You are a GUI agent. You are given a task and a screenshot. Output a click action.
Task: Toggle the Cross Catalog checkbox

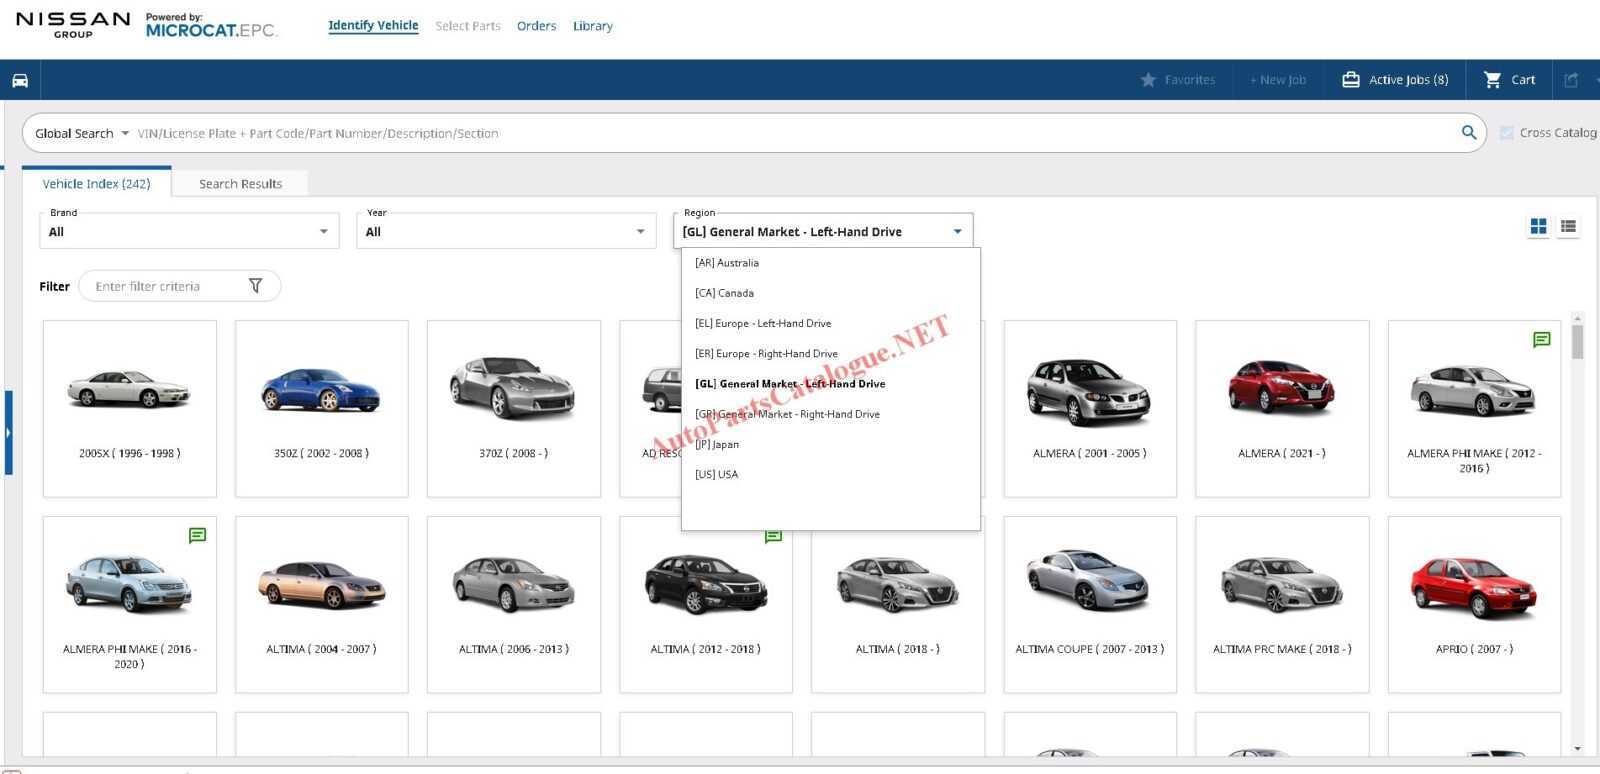click(x=1507, y=132)
